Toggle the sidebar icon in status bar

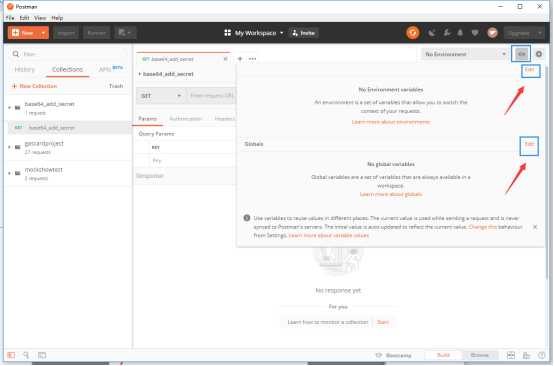click(11, 355)
